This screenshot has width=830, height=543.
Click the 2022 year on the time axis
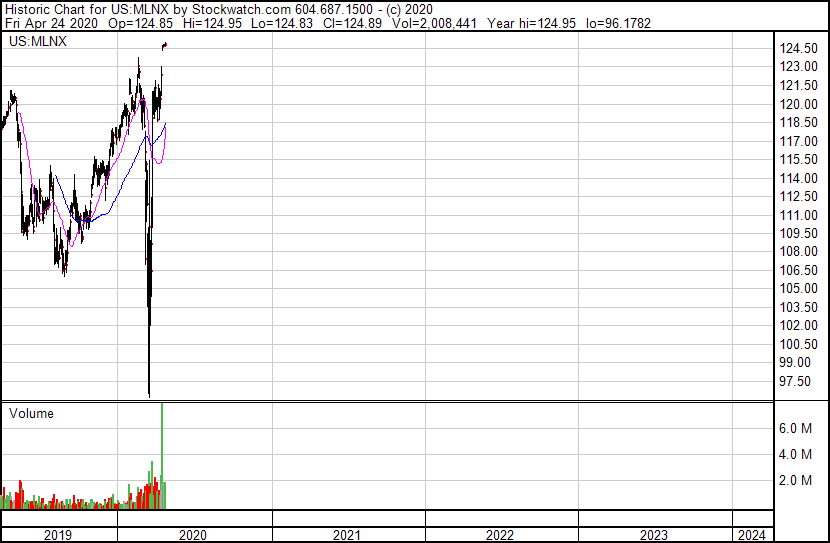pyautogui.click(x=500, y=535)
